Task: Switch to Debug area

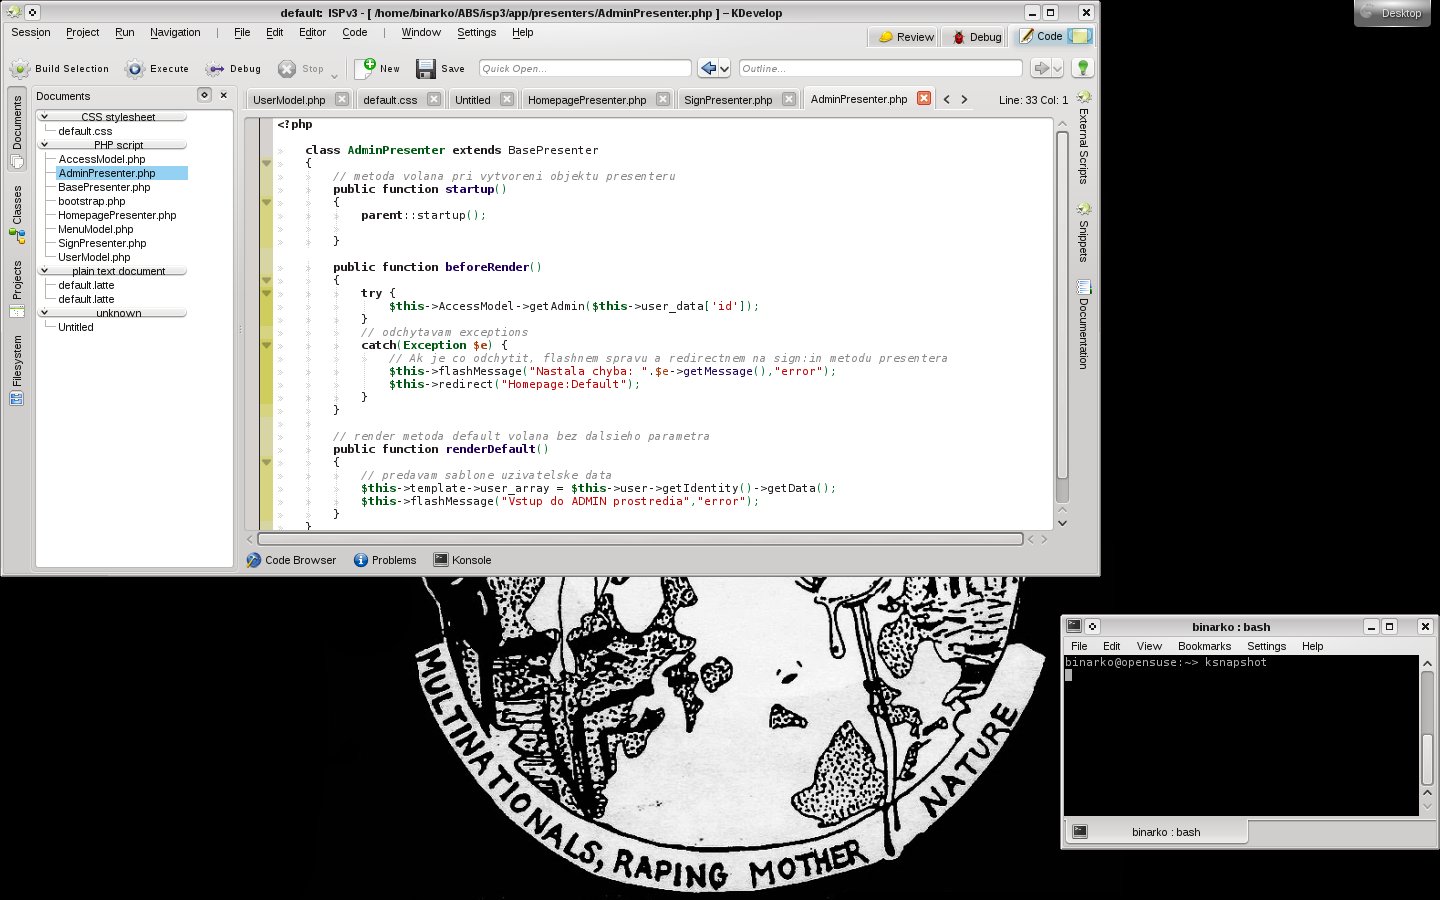Action: click(x=977, y=37)
